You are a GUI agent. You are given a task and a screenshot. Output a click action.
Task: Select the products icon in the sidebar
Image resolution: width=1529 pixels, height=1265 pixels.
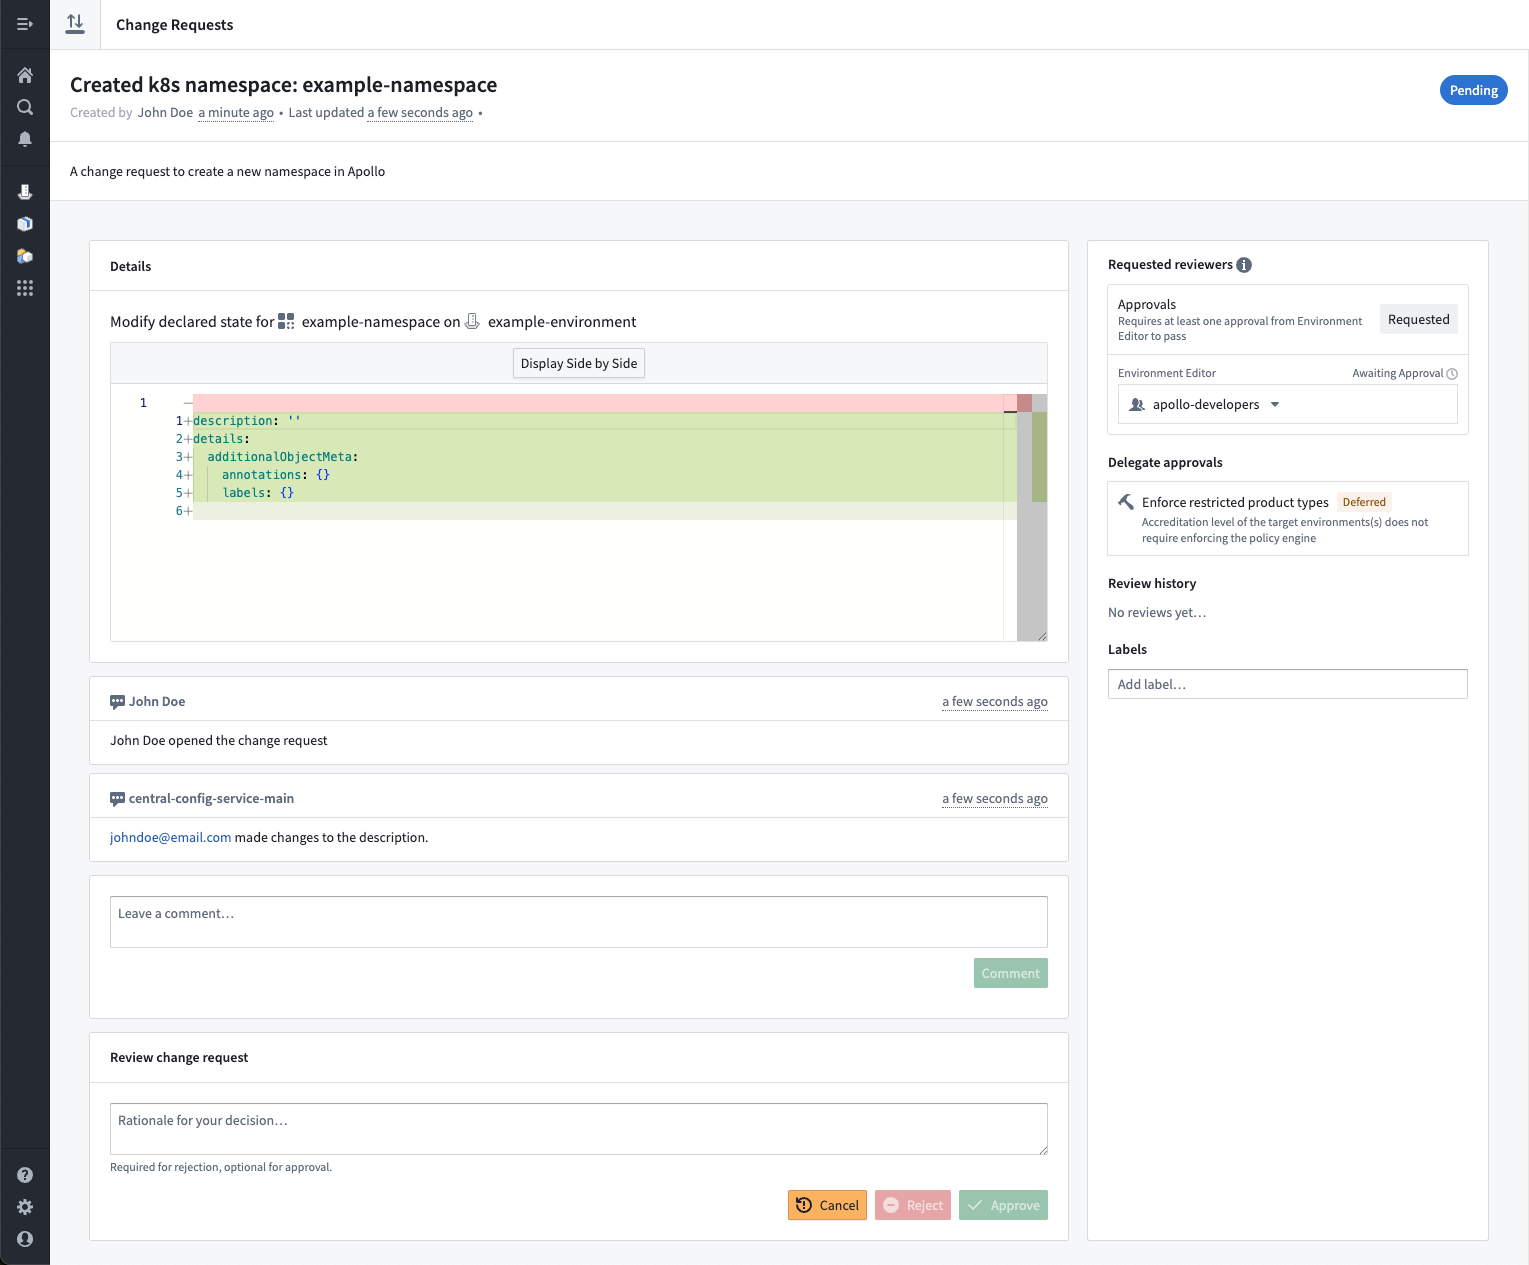(25, 256)
